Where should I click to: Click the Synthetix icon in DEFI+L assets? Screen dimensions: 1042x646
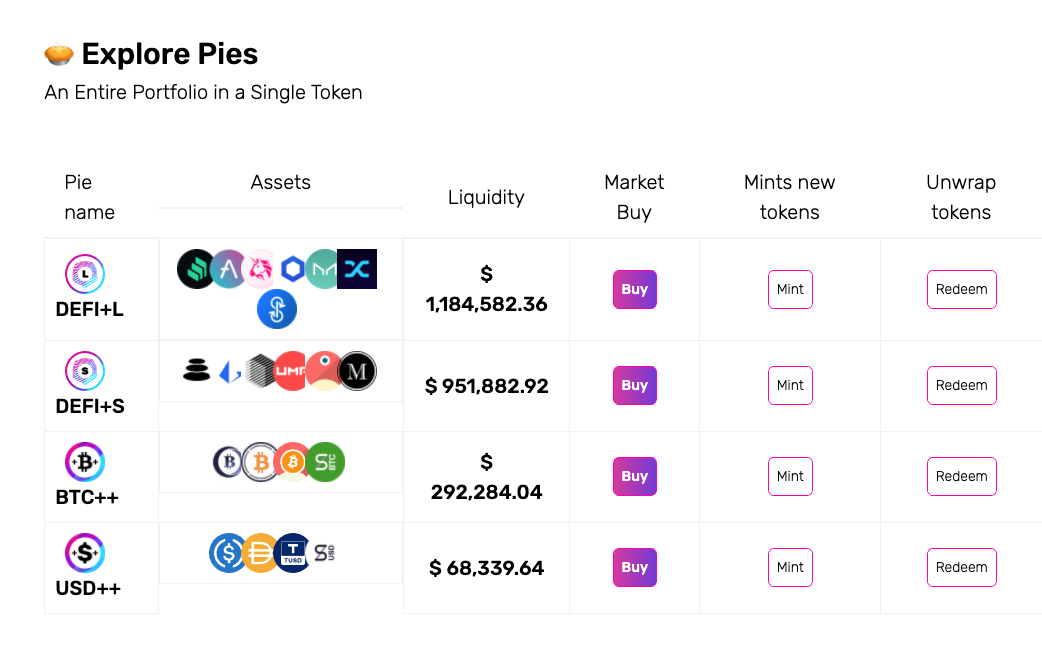click(357, 269)
